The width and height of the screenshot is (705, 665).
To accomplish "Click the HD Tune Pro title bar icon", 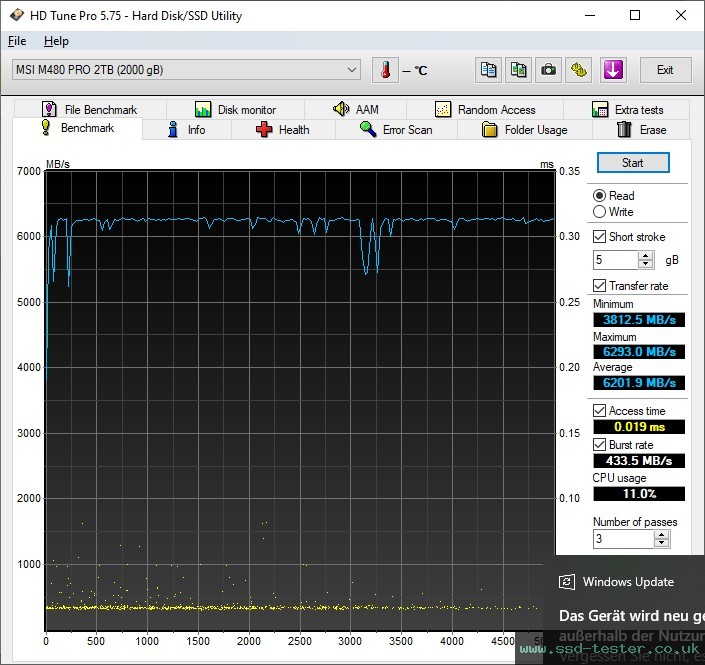I will pos(17,15).
